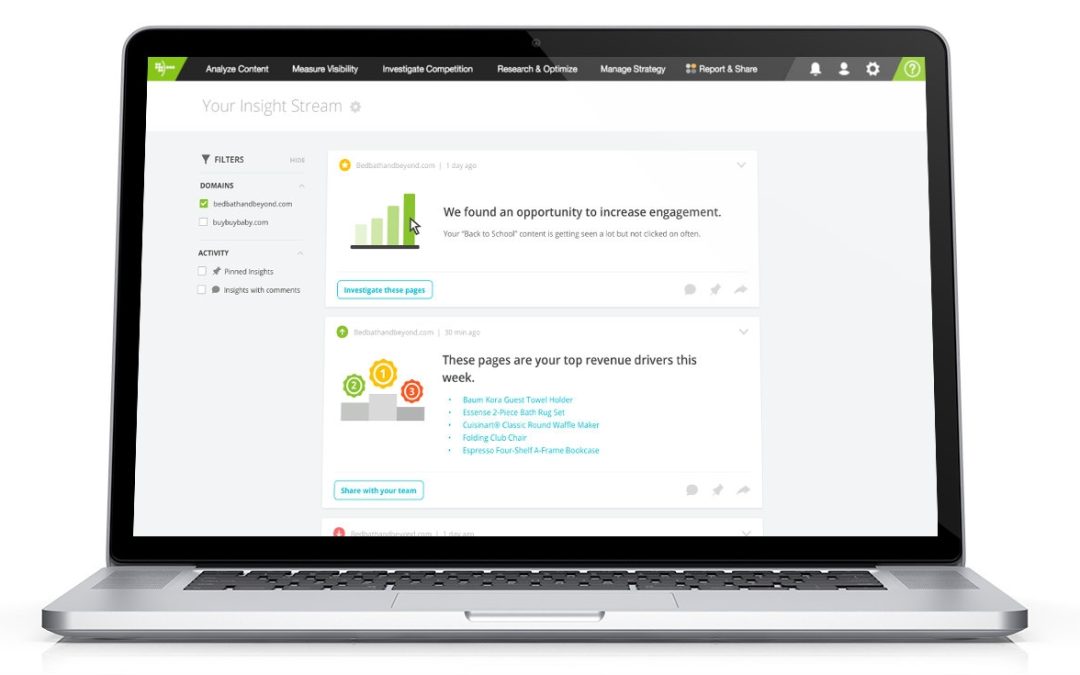Open the settings gear in top bar
Image resolution: width=1080 pixels, height=675 pixels.
pos(873,68)
